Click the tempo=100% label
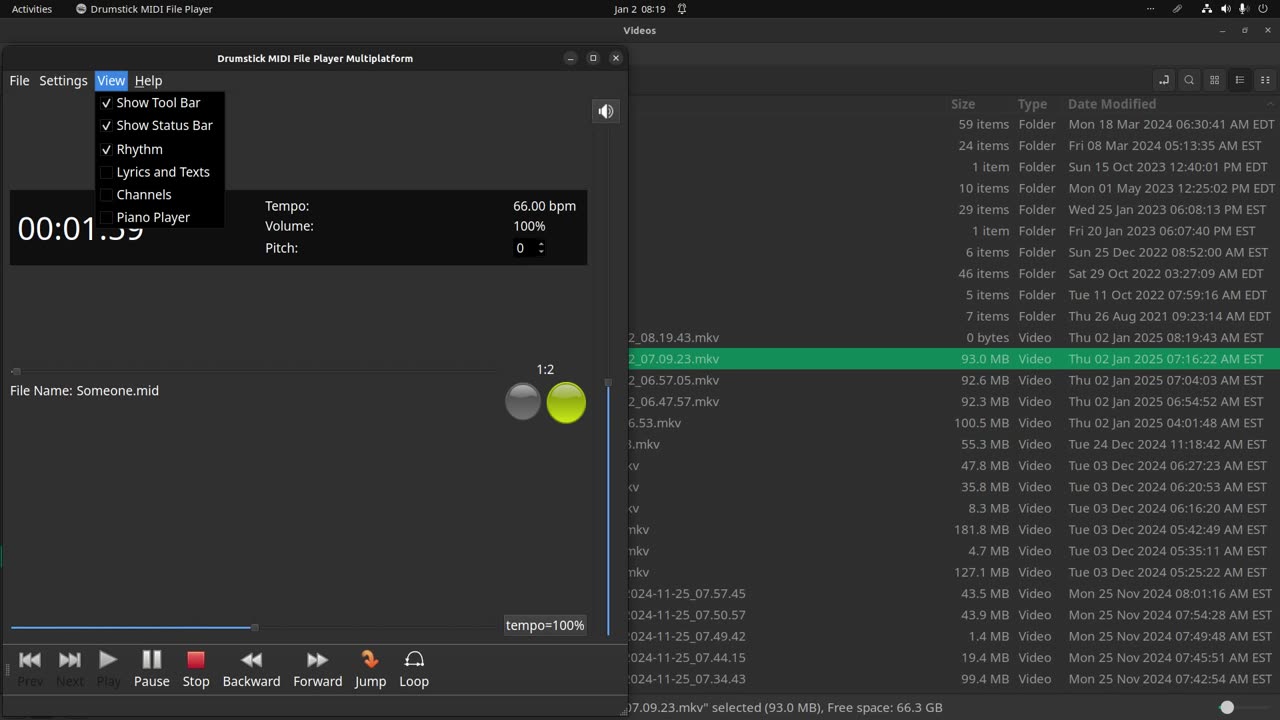This screenshot has width=1280, height=720. click(x=545, y=625)
